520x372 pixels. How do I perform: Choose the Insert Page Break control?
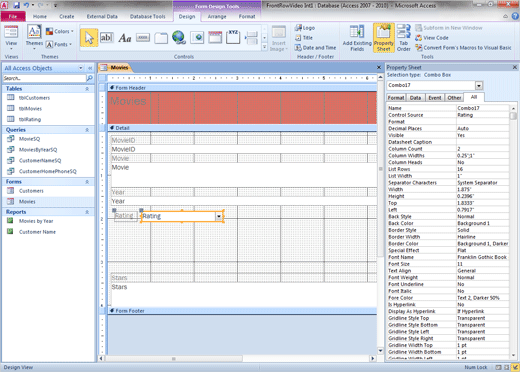[x=251, y=38]
